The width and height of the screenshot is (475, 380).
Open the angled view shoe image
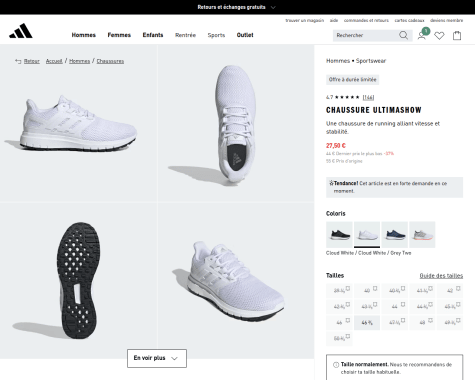236,281
